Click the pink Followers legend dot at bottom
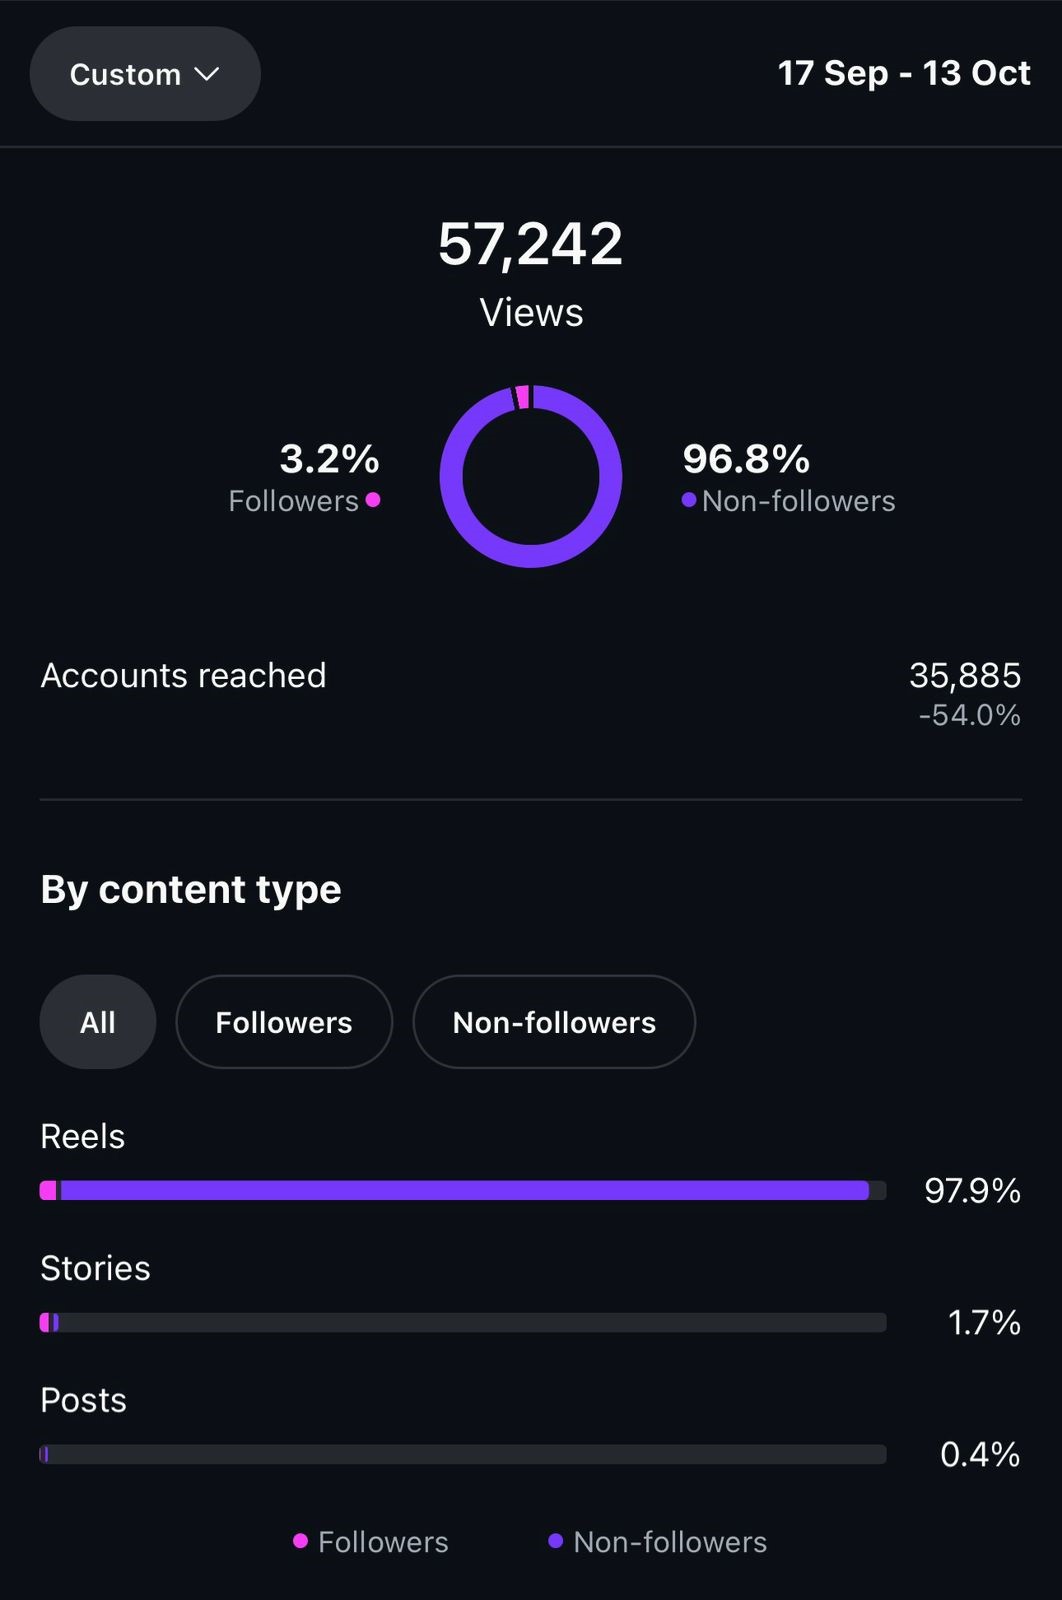Viewport: 1062px width, 1600px height. pos(300,1541)
